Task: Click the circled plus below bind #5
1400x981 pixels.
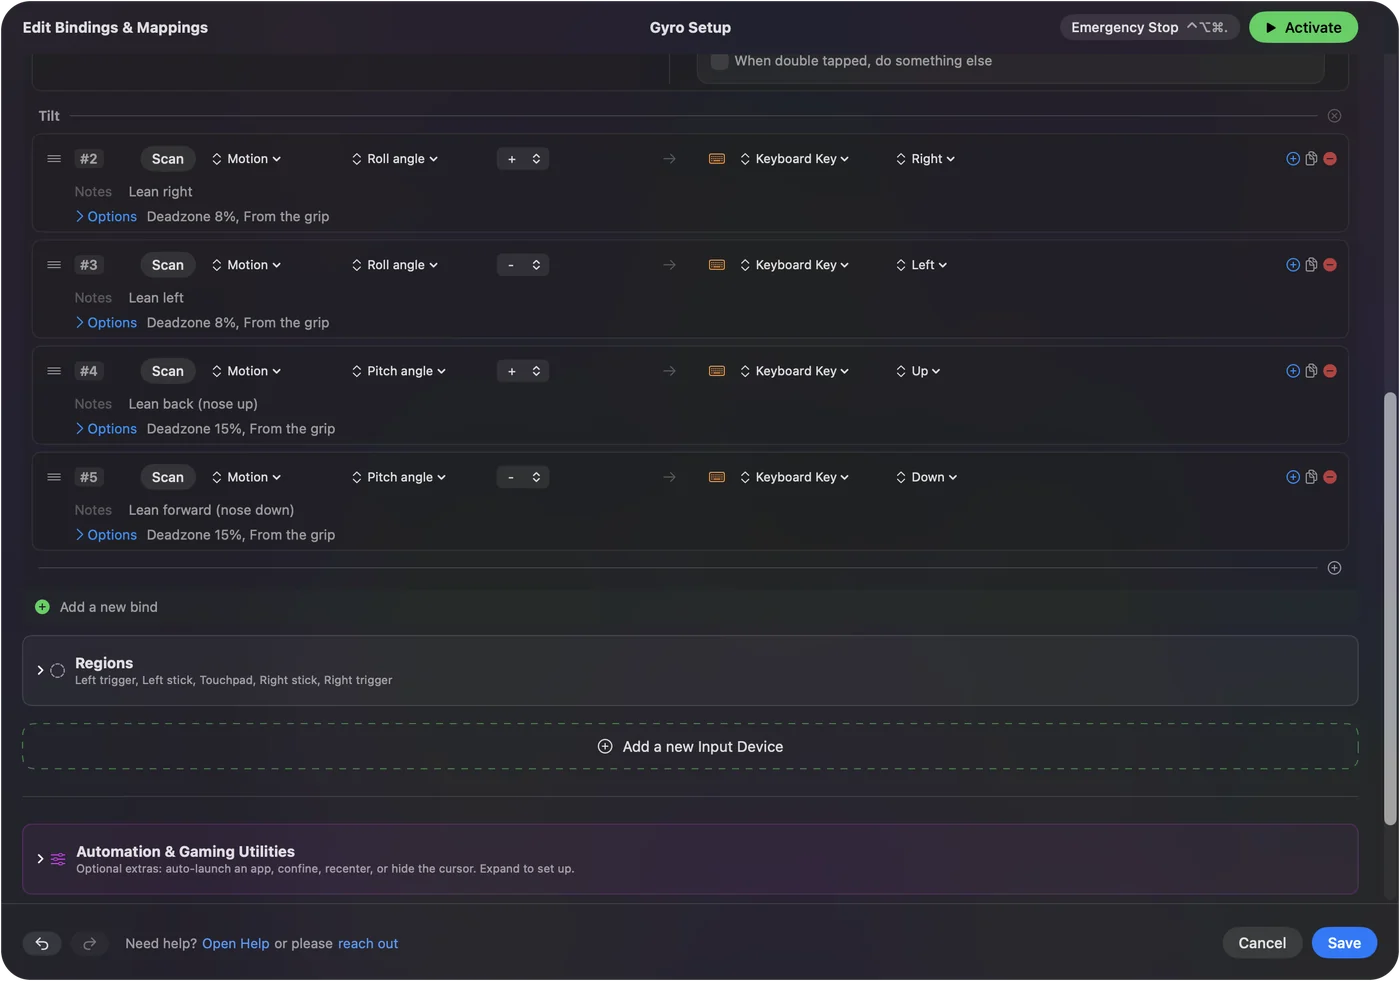Action: coord(1334,568)
